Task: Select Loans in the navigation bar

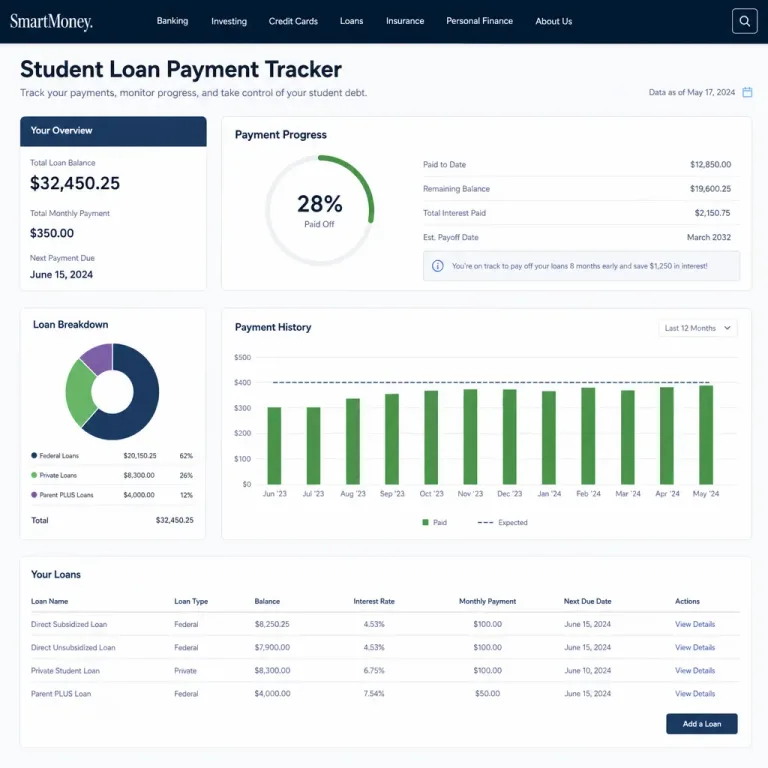Action: click(352, 21)
